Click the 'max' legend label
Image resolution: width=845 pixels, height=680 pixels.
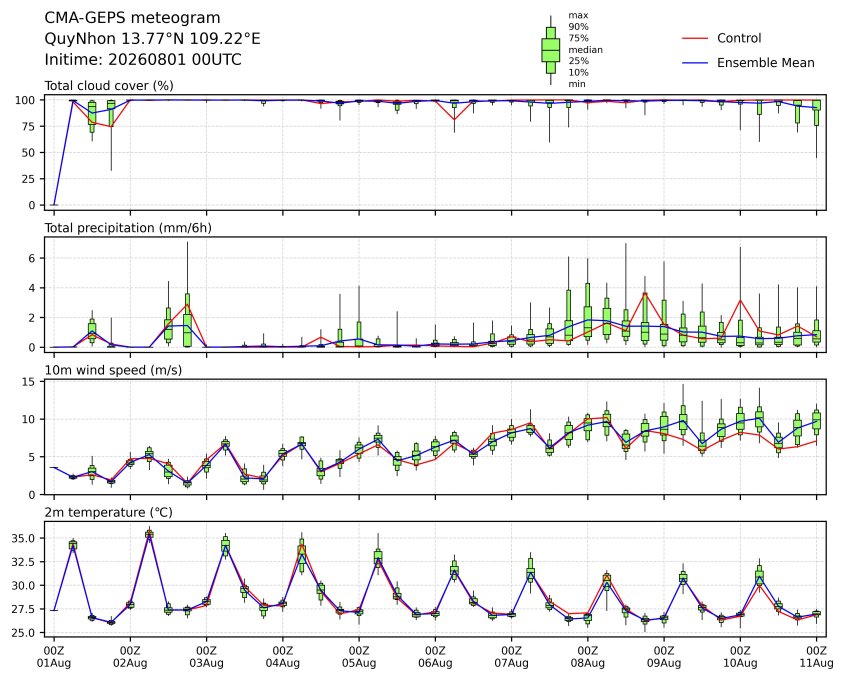pyautogui.click(x=578, y=16)
